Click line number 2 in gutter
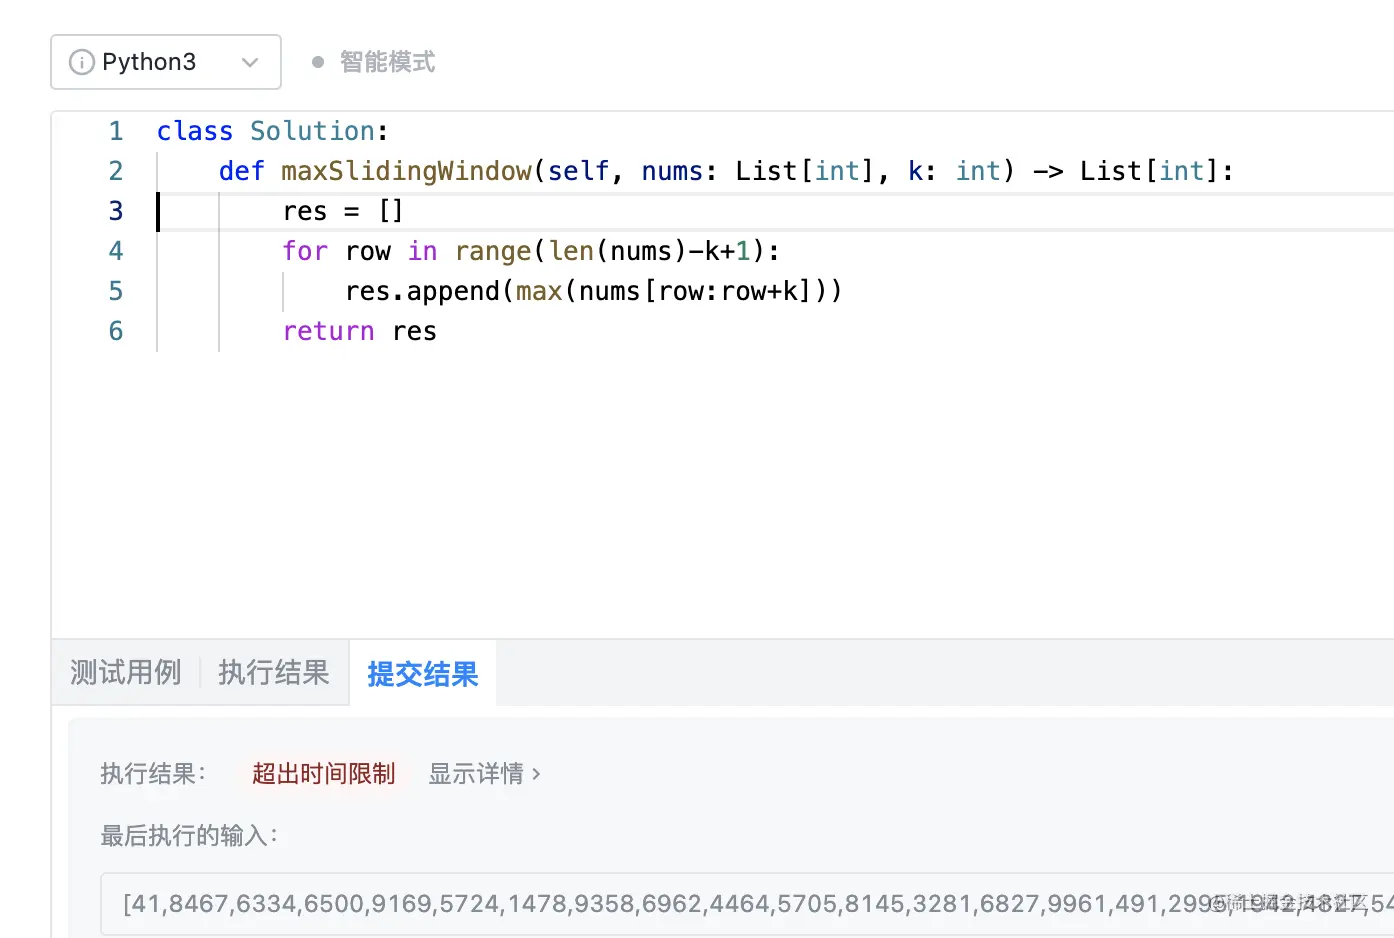Screen dimensions: 1394x938 pyautogui.click(x=116, y=171)
